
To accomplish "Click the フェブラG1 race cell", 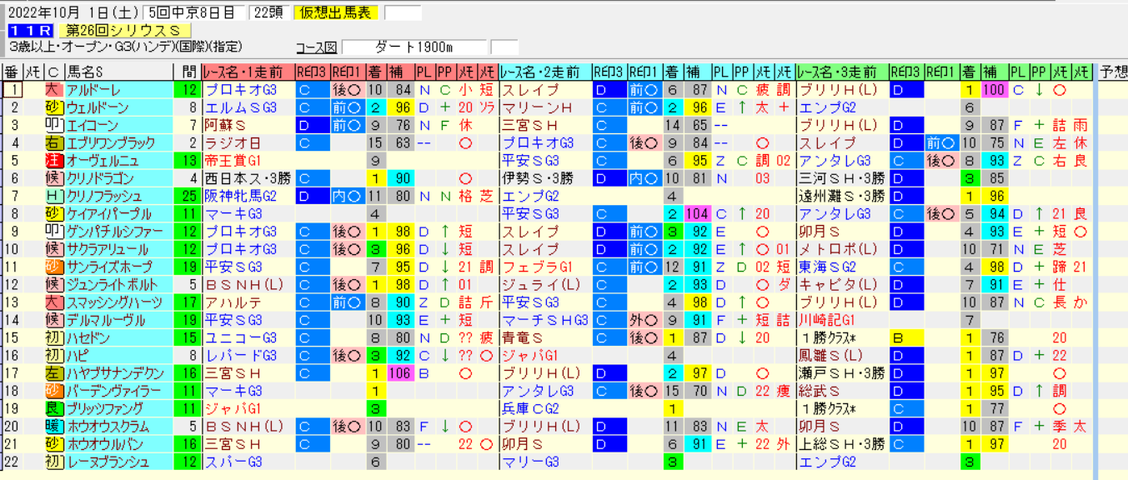I will pos(545,267).
